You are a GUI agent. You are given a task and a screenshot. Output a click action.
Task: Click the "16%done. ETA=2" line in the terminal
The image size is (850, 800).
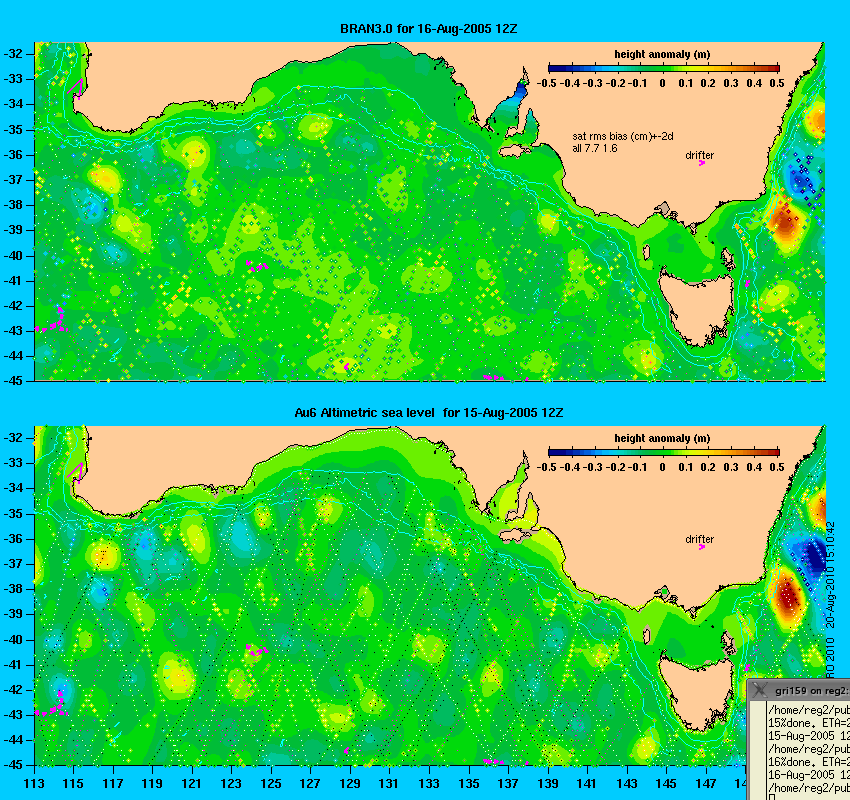click(809, 762)
